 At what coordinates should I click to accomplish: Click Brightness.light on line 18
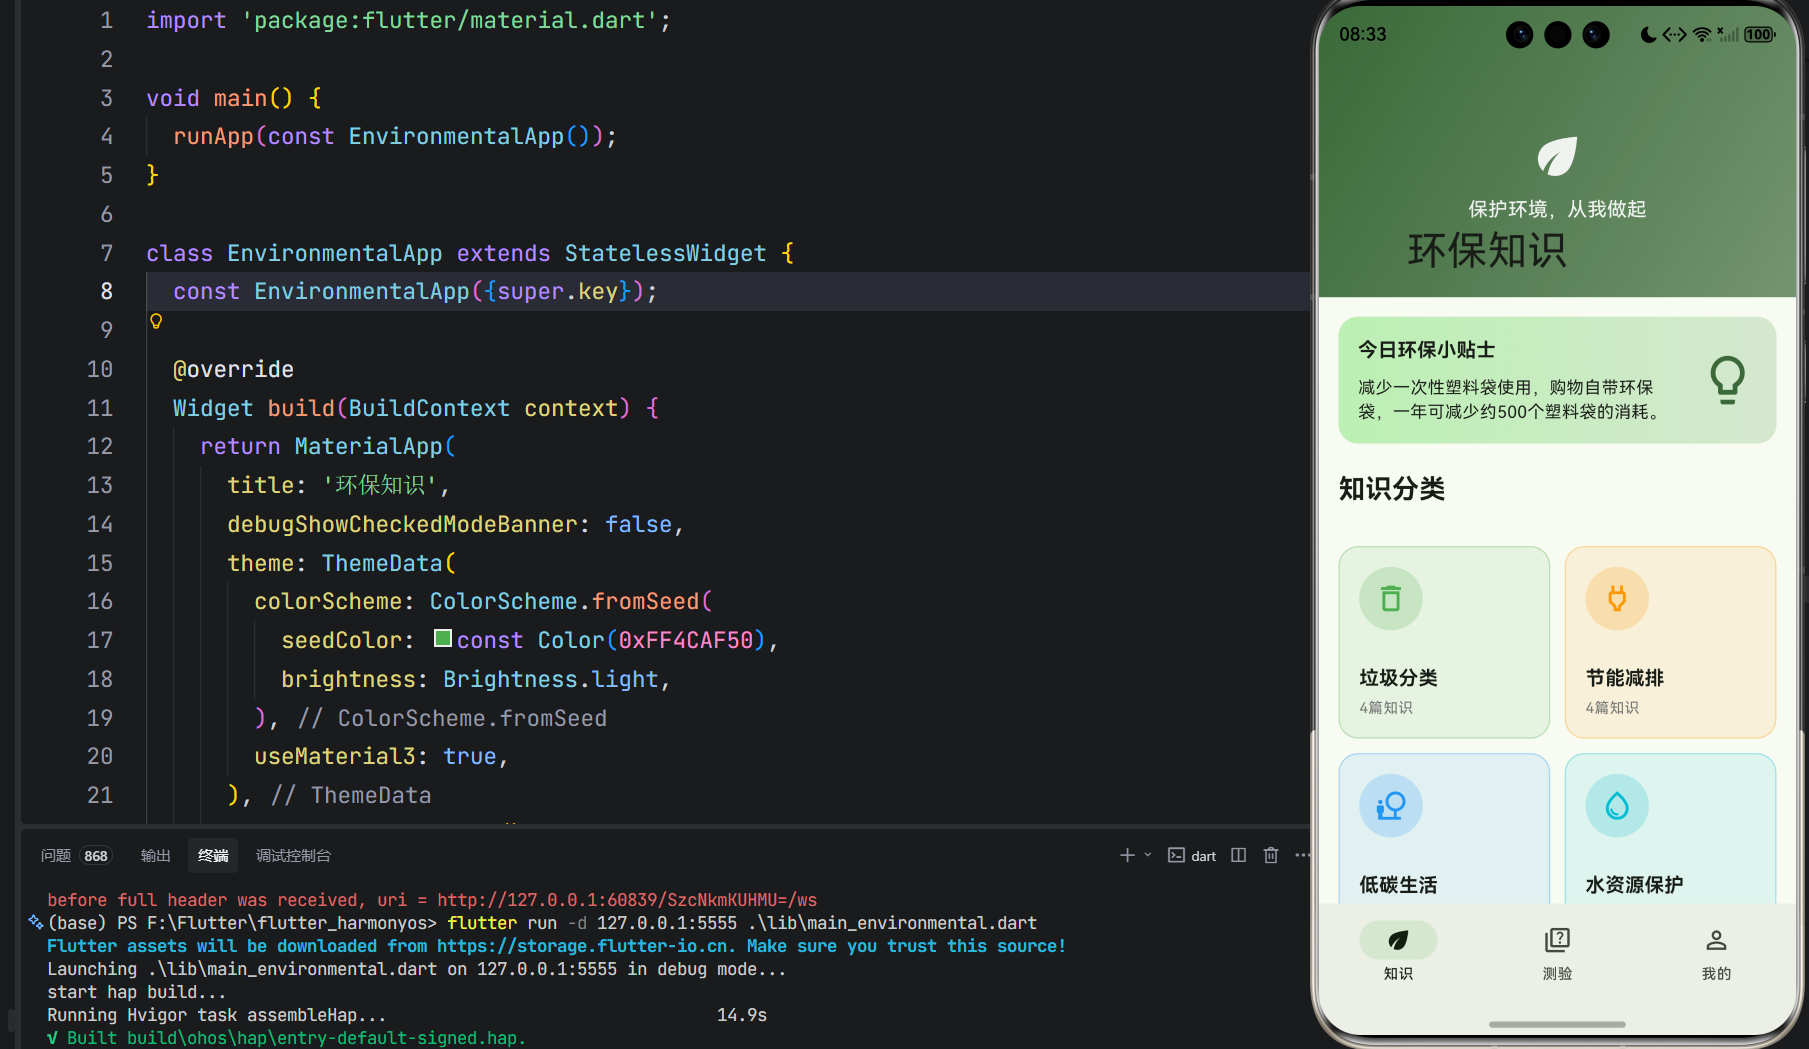click(x=551, y=679)
